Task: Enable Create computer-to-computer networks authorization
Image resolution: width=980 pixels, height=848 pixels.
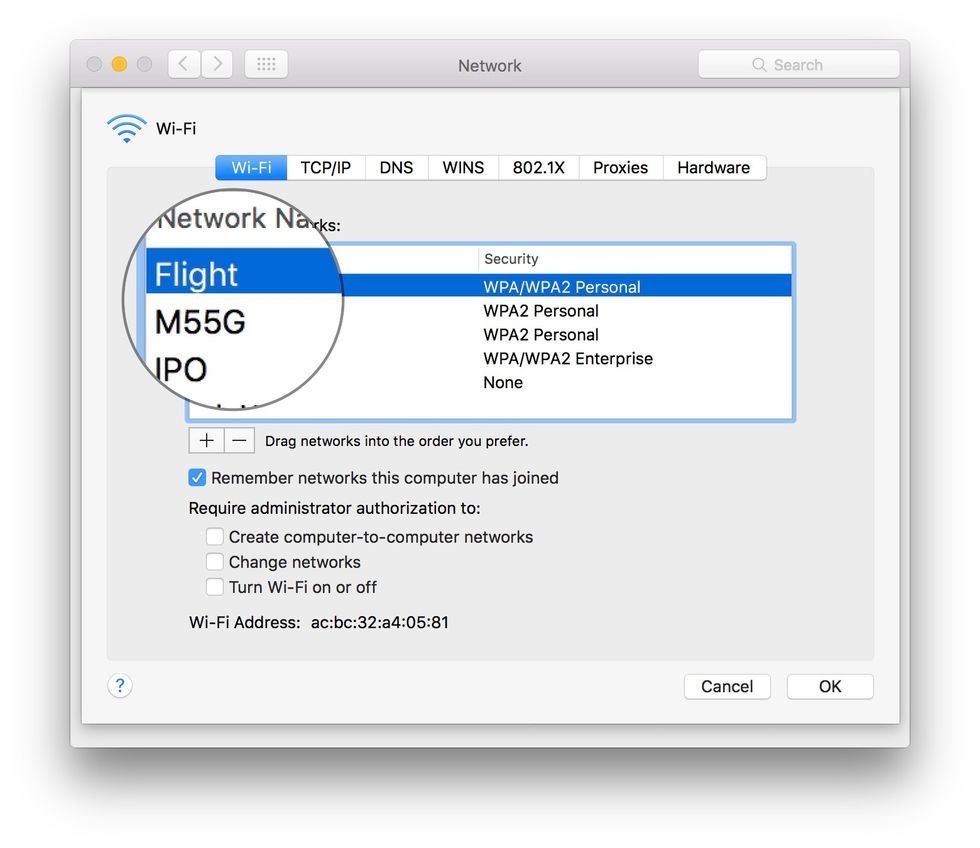Action: pos(215,536)
